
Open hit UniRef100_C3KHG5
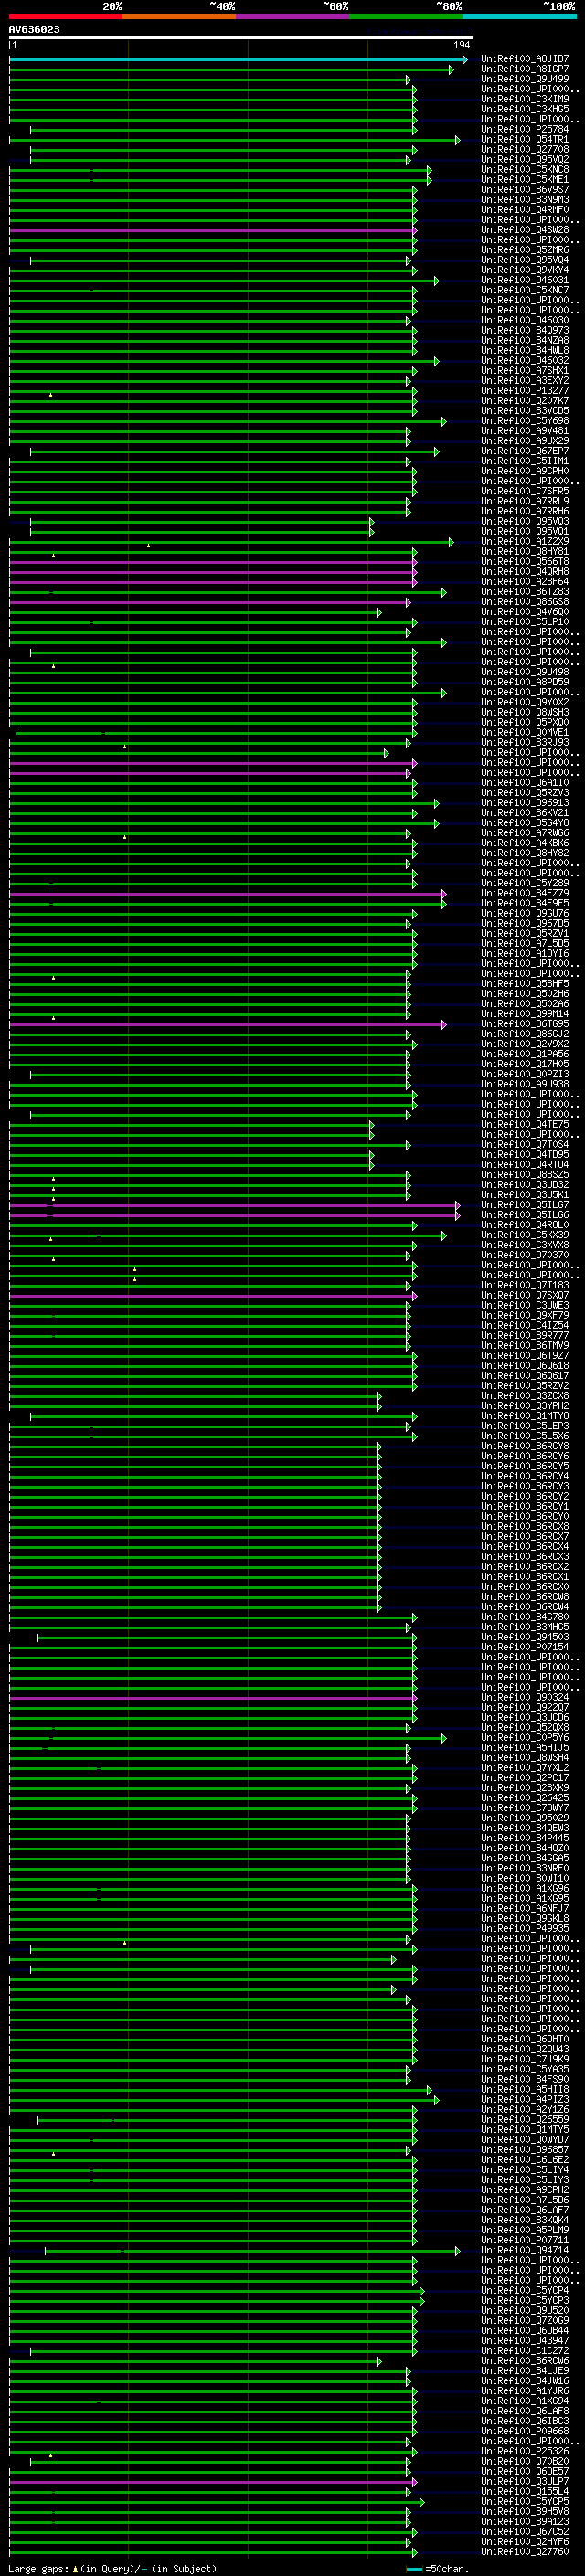525,109
